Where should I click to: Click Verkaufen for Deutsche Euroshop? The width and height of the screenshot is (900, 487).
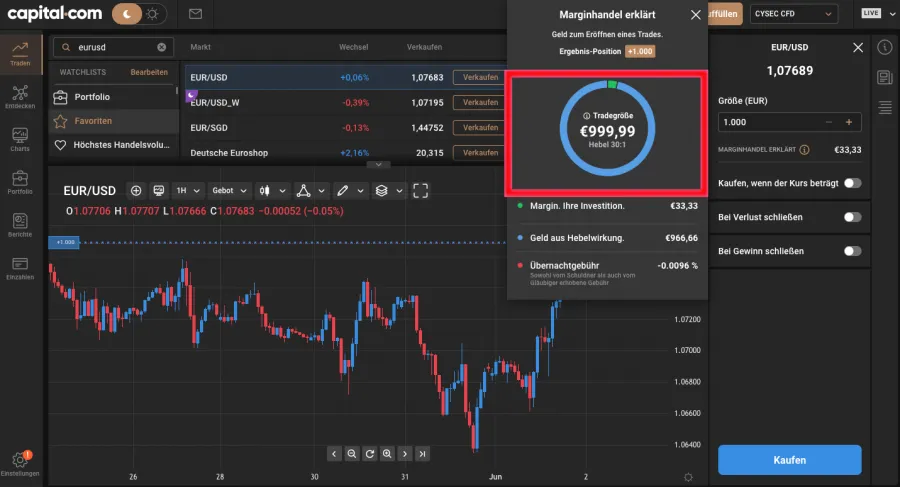tap(480, 152)
